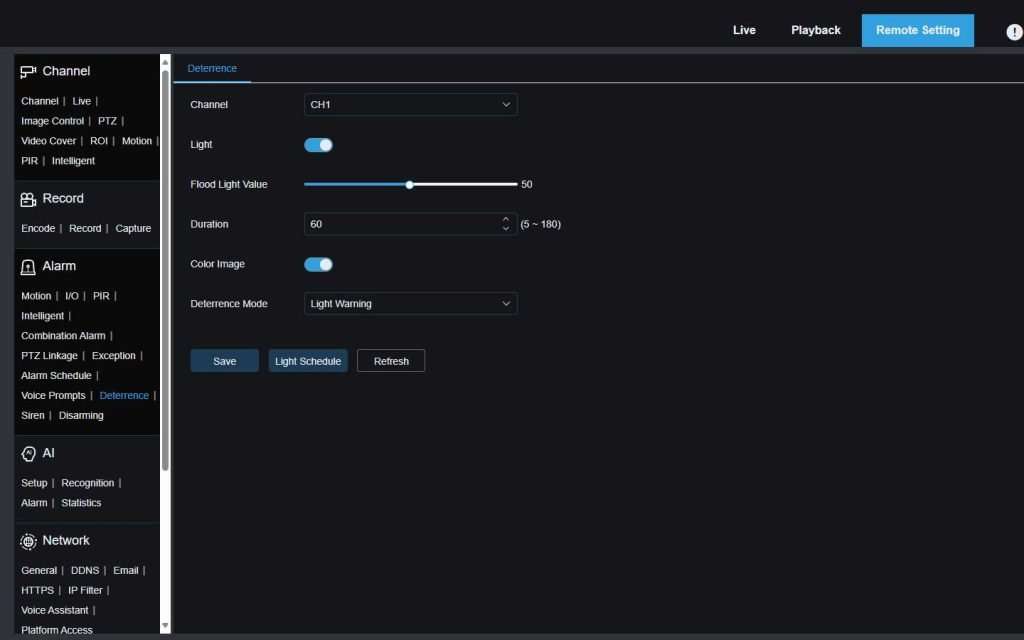This screenshot has width=1024, height=640.
Task: Toggle the Light switch off
Action: point(318,145)
